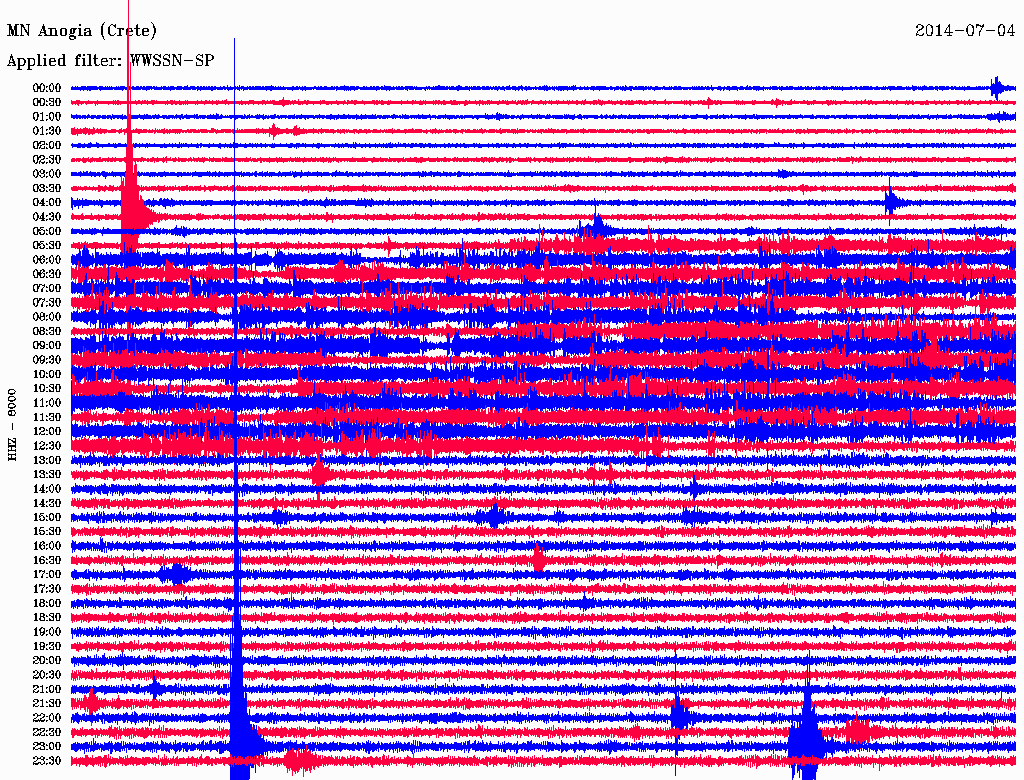Select the 05:30 time label
The image size is (1024, 780).
point(47,245)
